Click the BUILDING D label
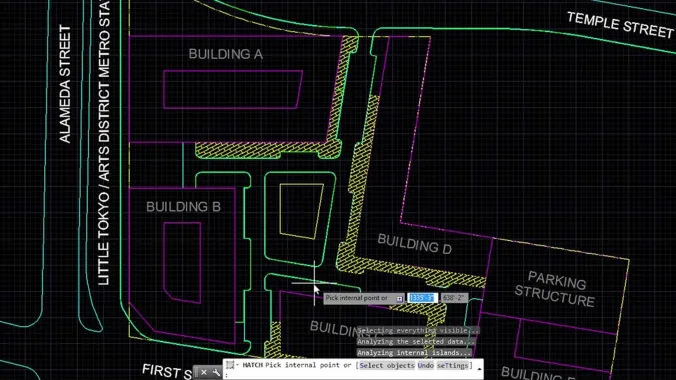The image size is (676, 380). (415, 244)
